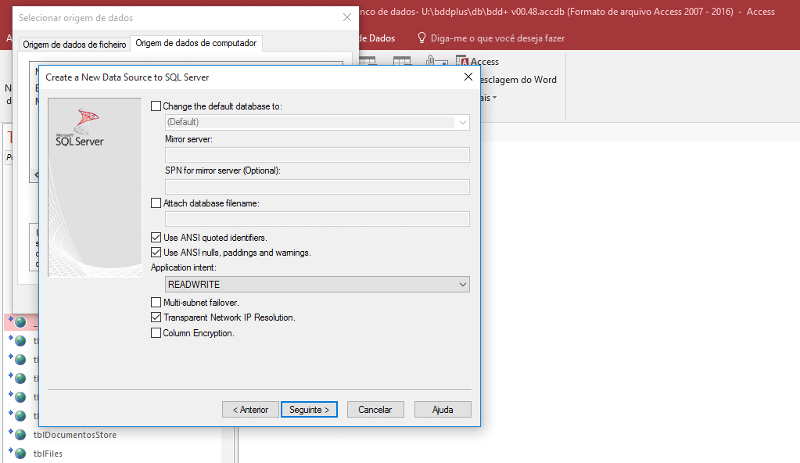Click the SQL Server logo image
The image size is (800, 463).
click(x=81, y=128)
